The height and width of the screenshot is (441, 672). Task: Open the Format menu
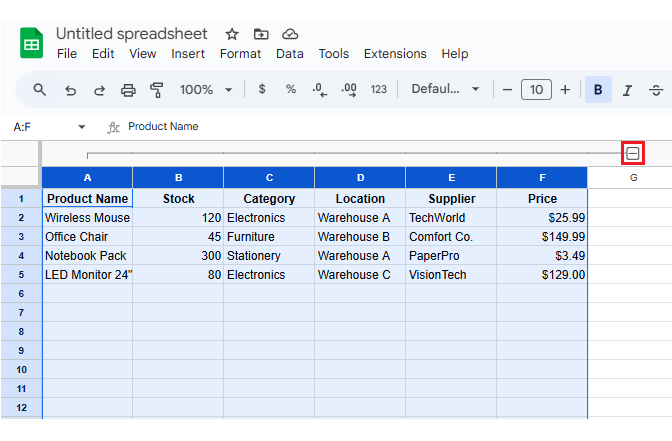click(240, 54)
